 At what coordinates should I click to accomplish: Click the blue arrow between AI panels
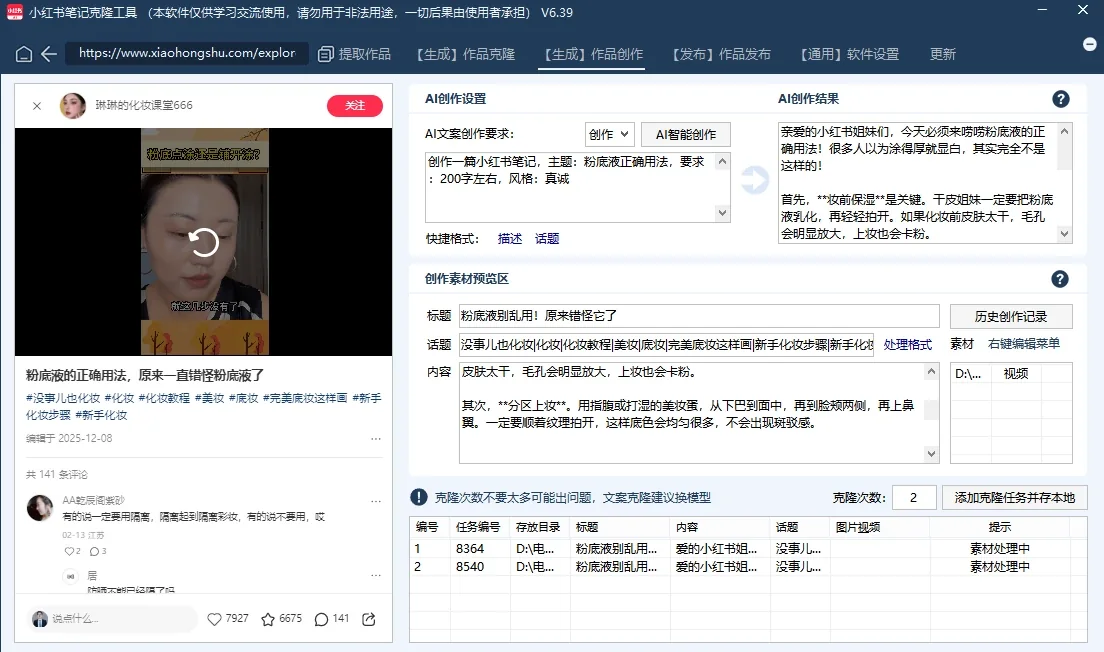(x=755, y=180)
